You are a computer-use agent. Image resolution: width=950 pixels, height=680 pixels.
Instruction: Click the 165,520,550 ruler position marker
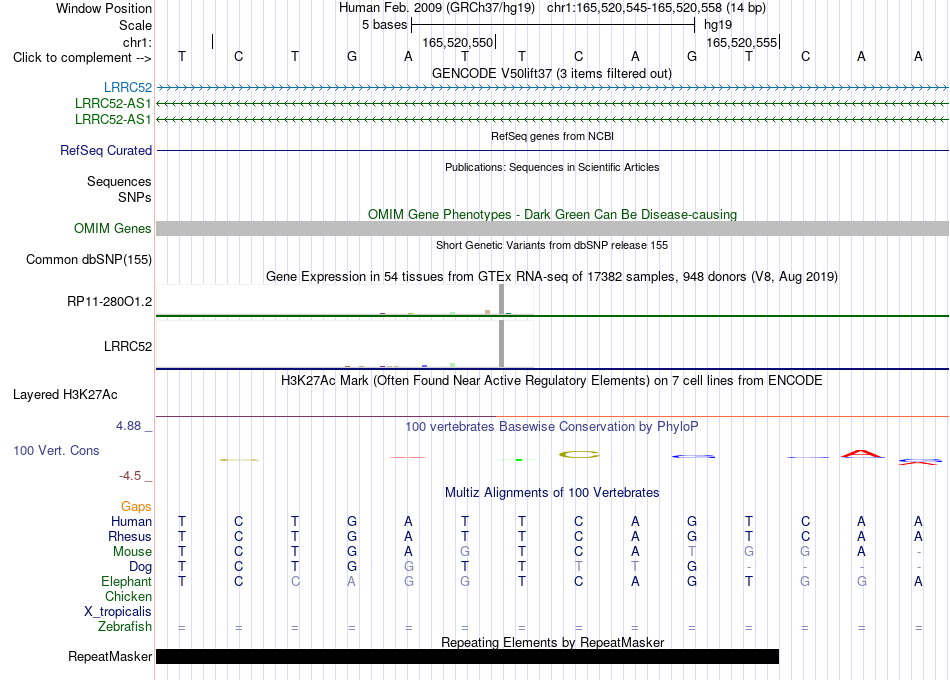pos(458,42)
